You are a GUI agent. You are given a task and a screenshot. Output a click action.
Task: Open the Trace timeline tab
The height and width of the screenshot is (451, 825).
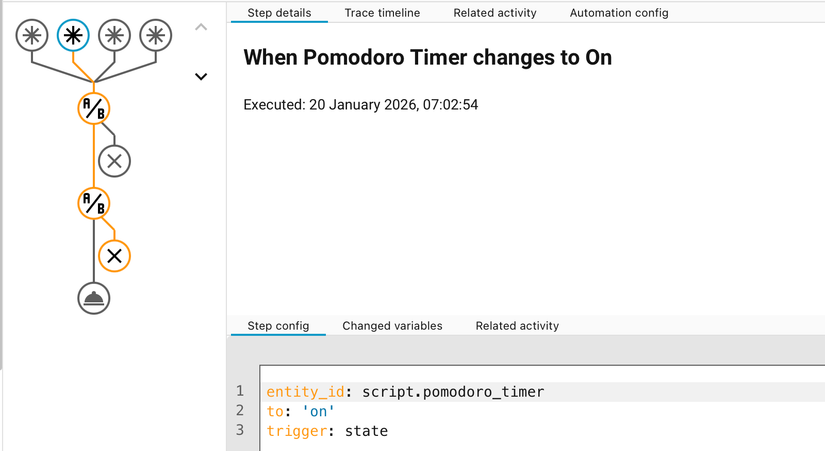coord(382,13)
